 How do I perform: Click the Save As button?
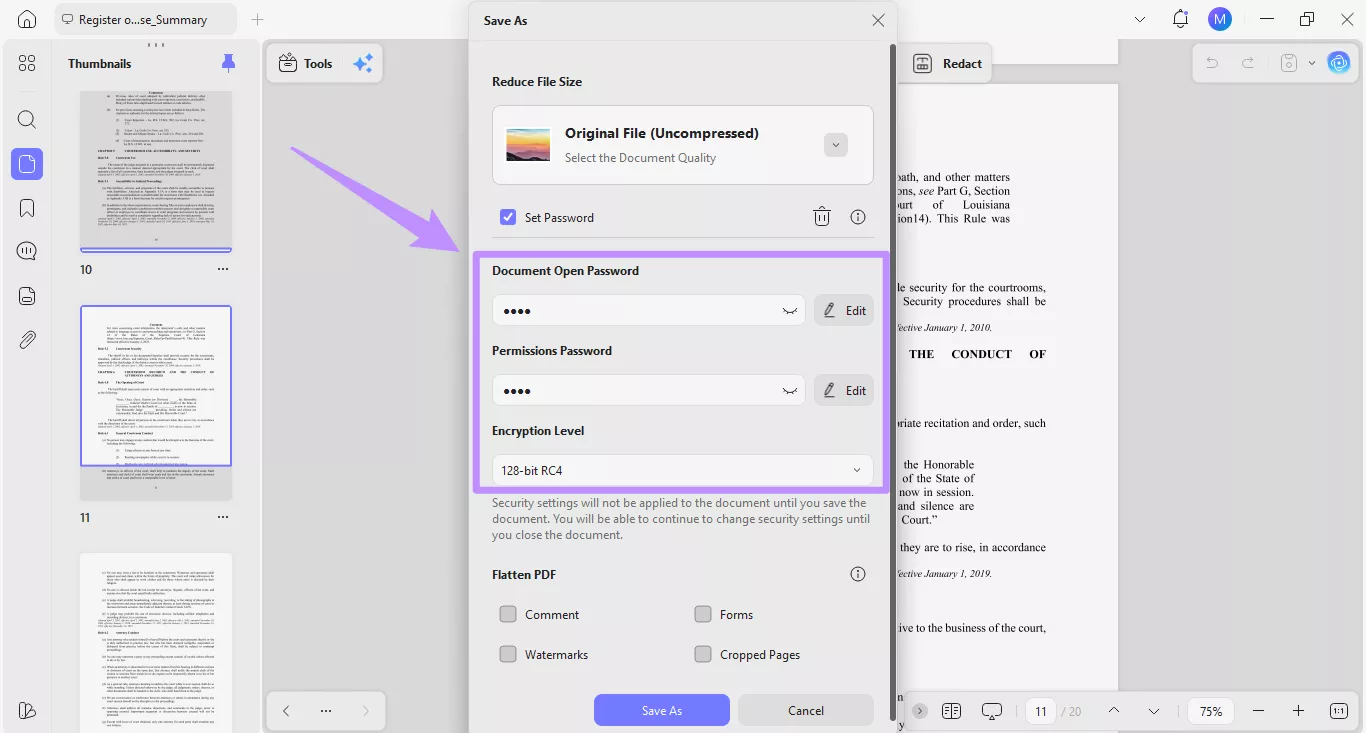[662, 710]
